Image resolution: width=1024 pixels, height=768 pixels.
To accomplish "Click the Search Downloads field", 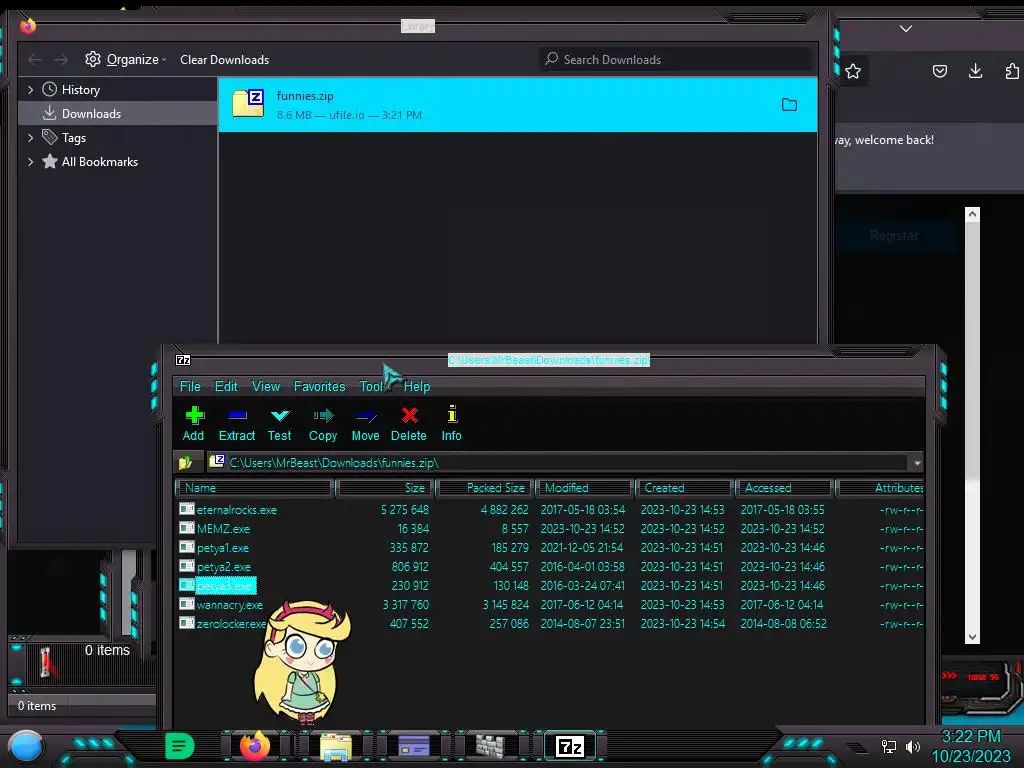I will coord(675,59).
